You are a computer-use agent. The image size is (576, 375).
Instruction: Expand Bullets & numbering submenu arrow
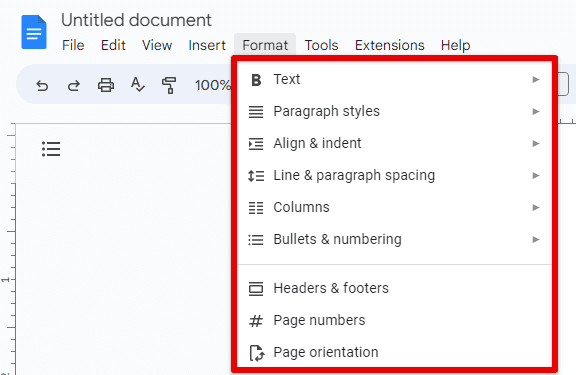point(536,239)
